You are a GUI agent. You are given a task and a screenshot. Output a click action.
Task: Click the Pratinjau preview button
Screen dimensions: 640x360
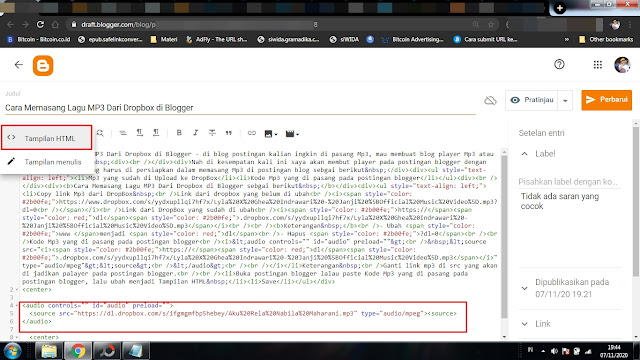pos(531,100)
